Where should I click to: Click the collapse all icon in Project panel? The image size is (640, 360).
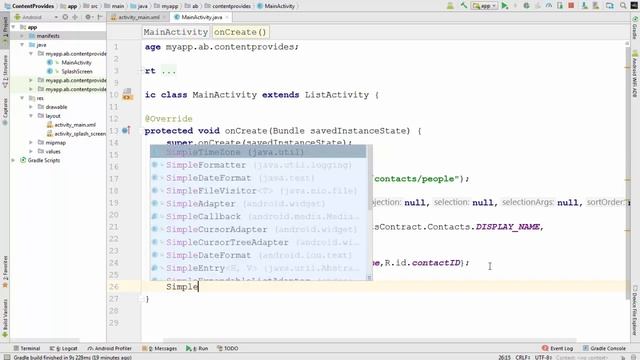tap(75, 17)
